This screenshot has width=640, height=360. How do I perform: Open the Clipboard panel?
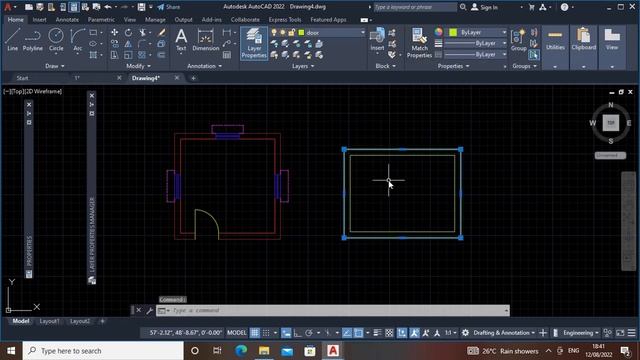point(584,47)
